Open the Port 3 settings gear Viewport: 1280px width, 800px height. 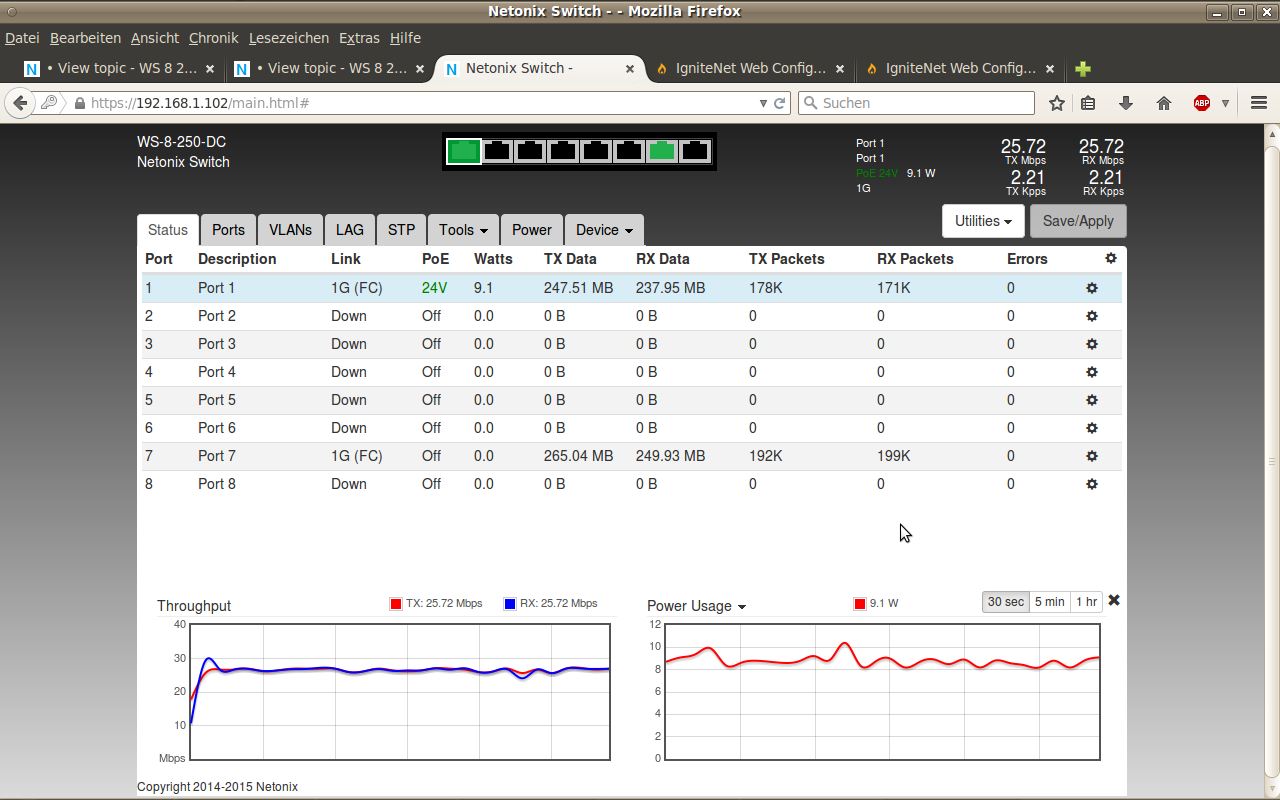tap(1092, 344)
